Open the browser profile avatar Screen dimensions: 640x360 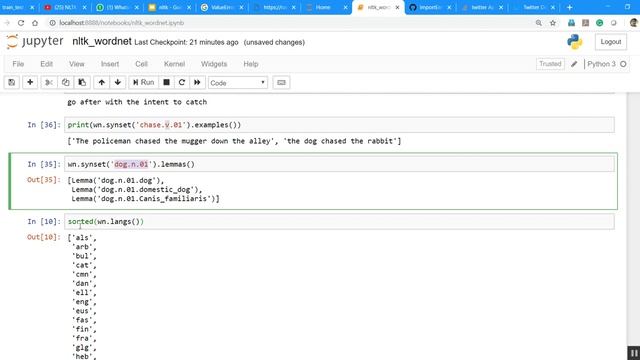click(634, 23)
